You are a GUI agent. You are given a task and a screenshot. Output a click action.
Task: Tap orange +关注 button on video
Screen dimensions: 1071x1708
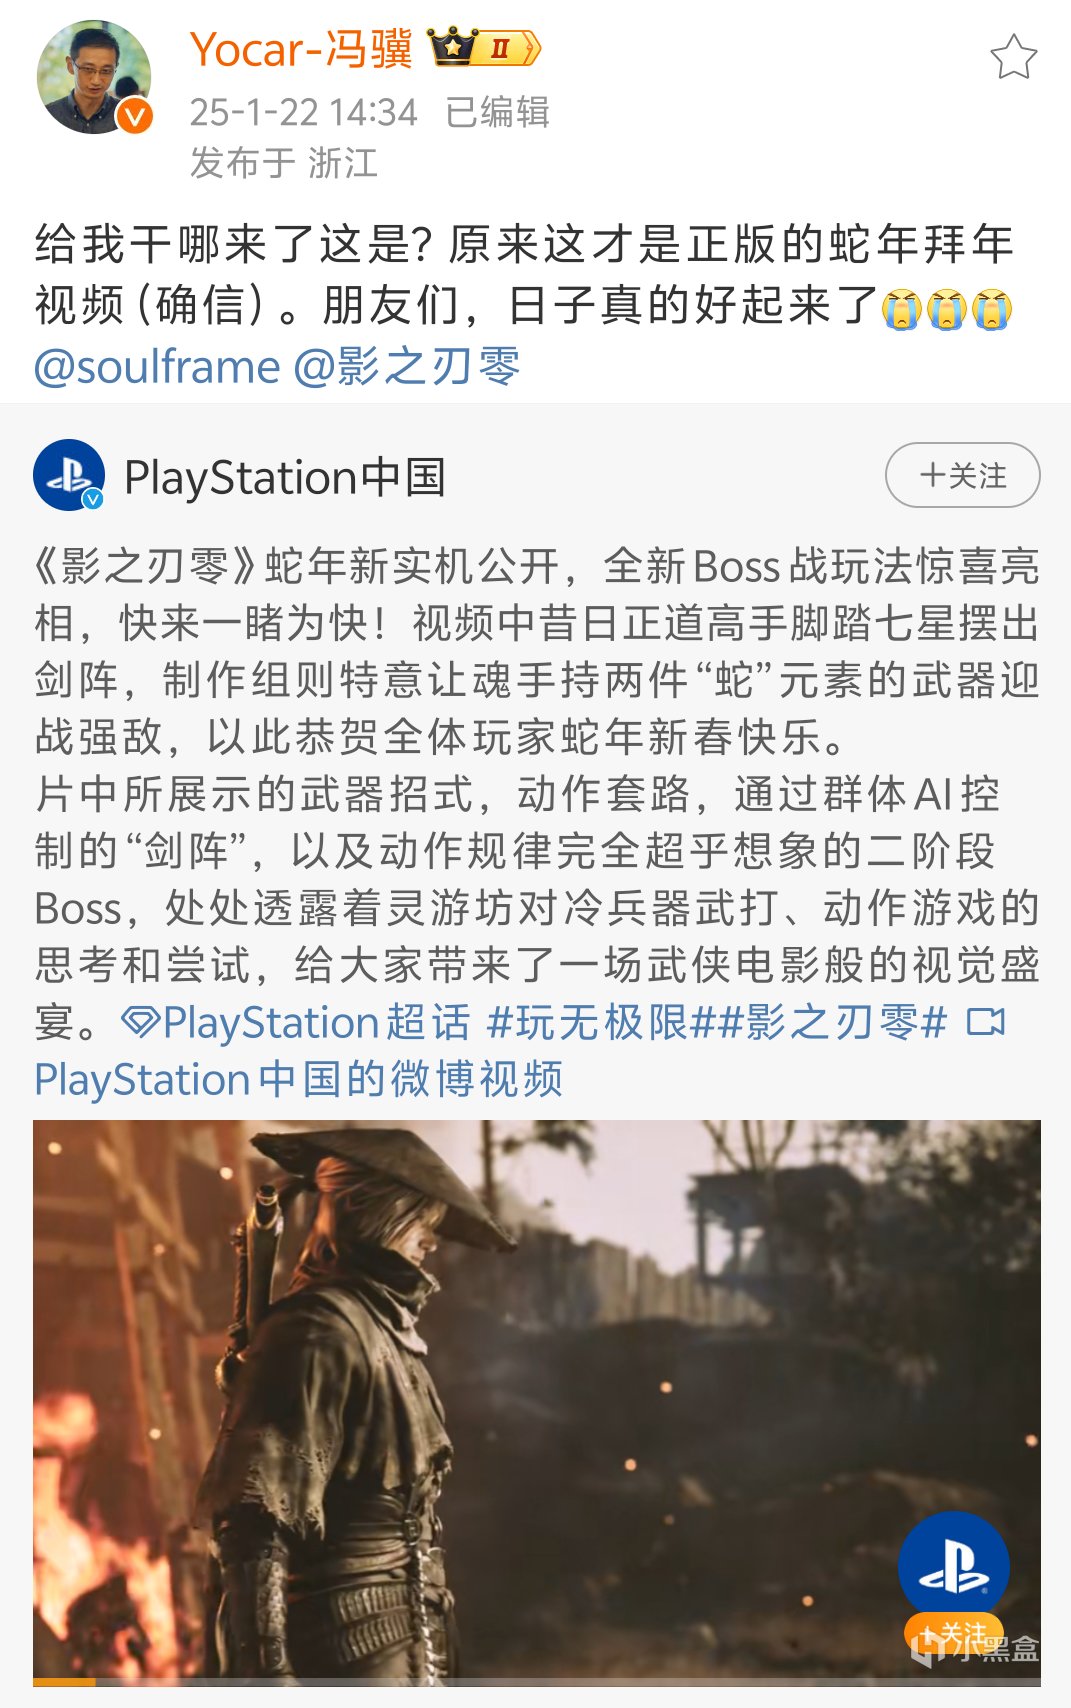[953, 1632]
